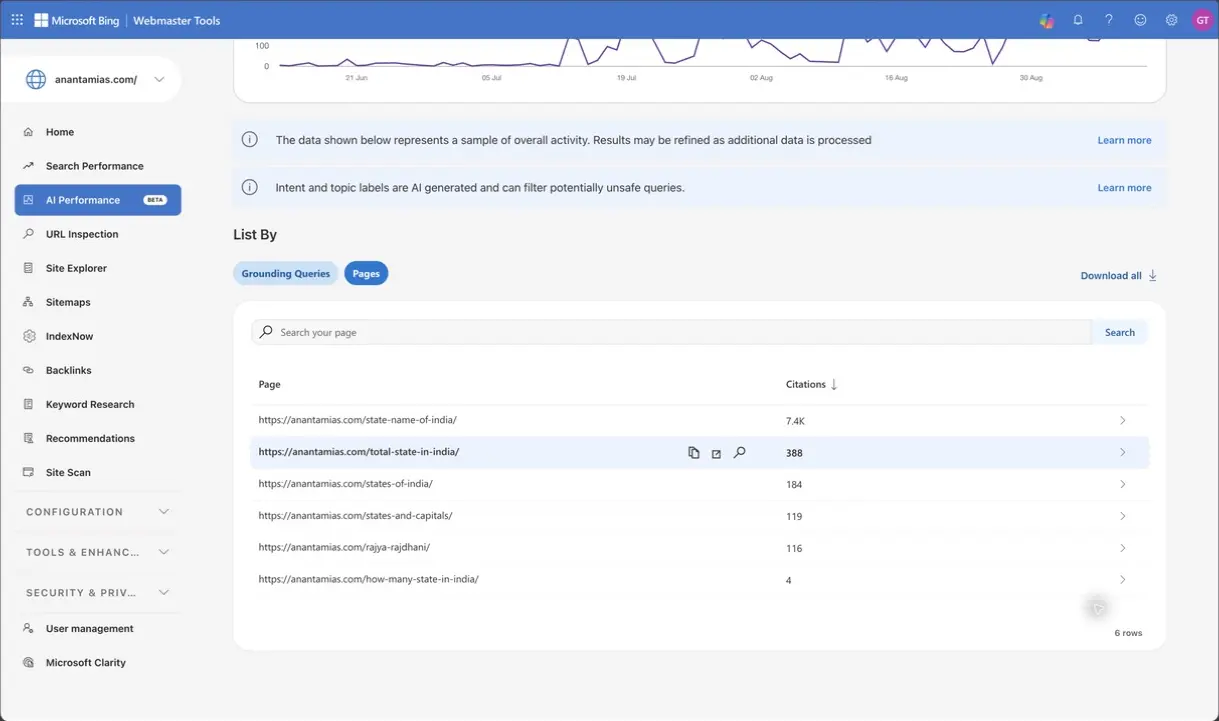Click the Citations column header

pos(806,384)
